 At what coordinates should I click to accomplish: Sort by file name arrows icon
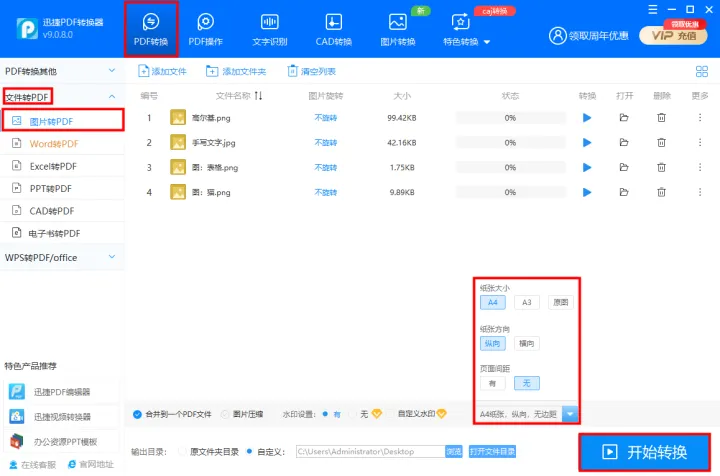pyautogui.click(x=259, y=95)
